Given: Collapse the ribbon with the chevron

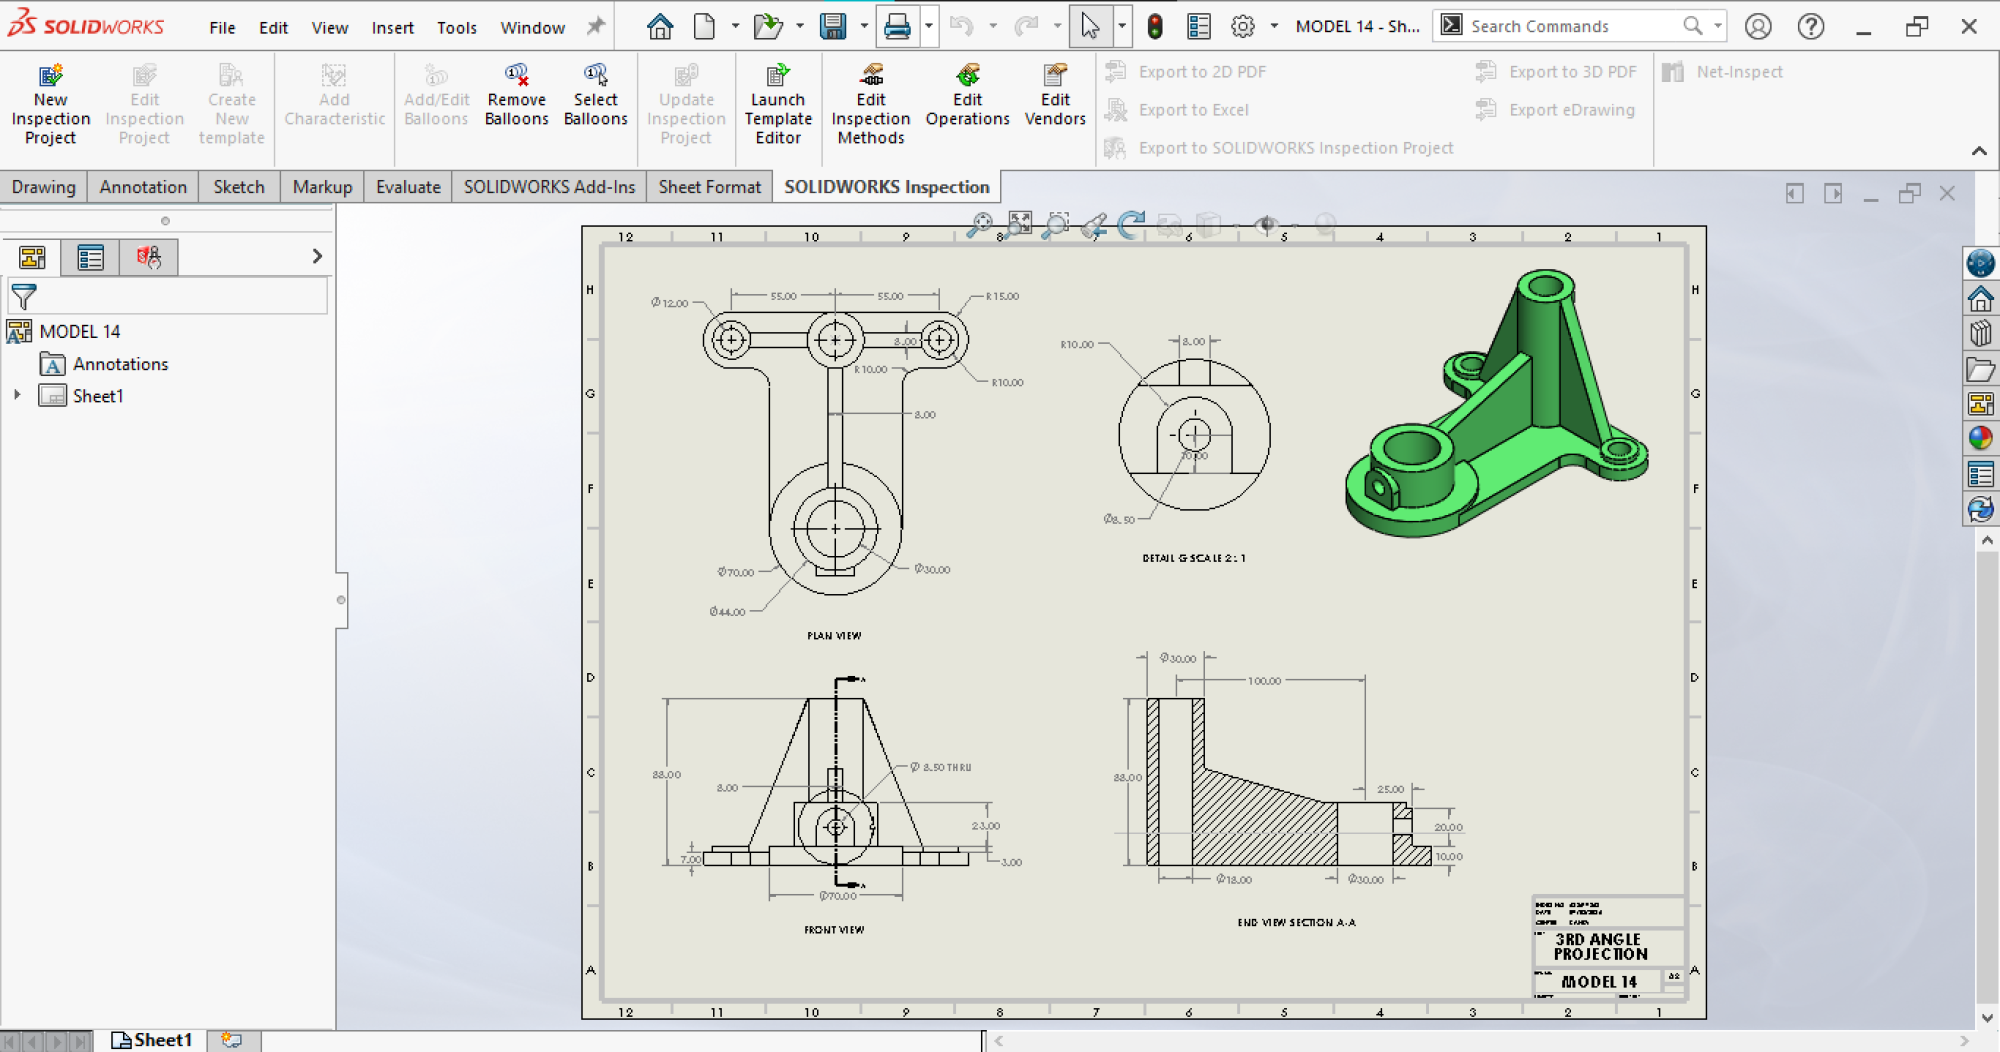Looking at the screenshot, I should (1981, 151).
